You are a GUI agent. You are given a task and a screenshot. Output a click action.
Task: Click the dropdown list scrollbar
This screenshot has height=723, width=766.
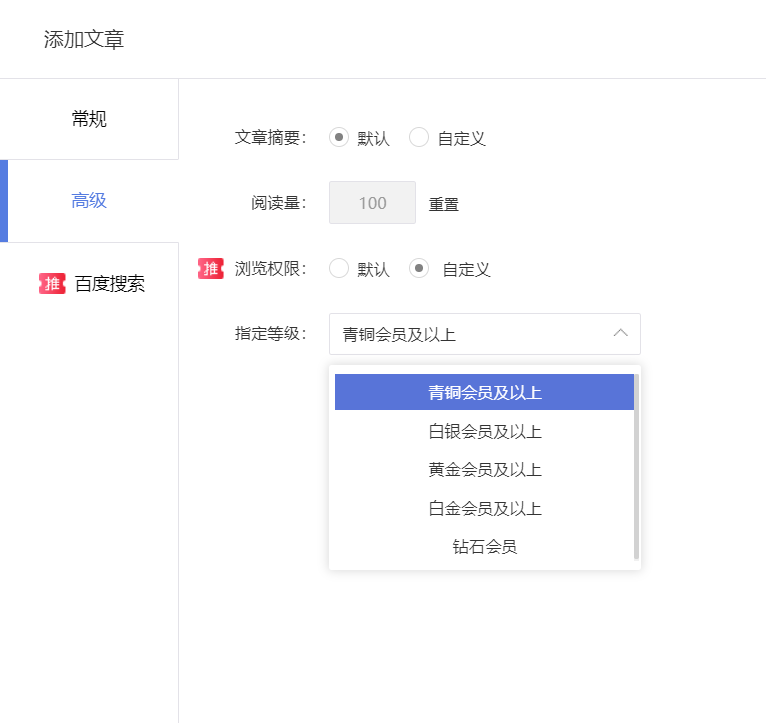pos(636,467)
